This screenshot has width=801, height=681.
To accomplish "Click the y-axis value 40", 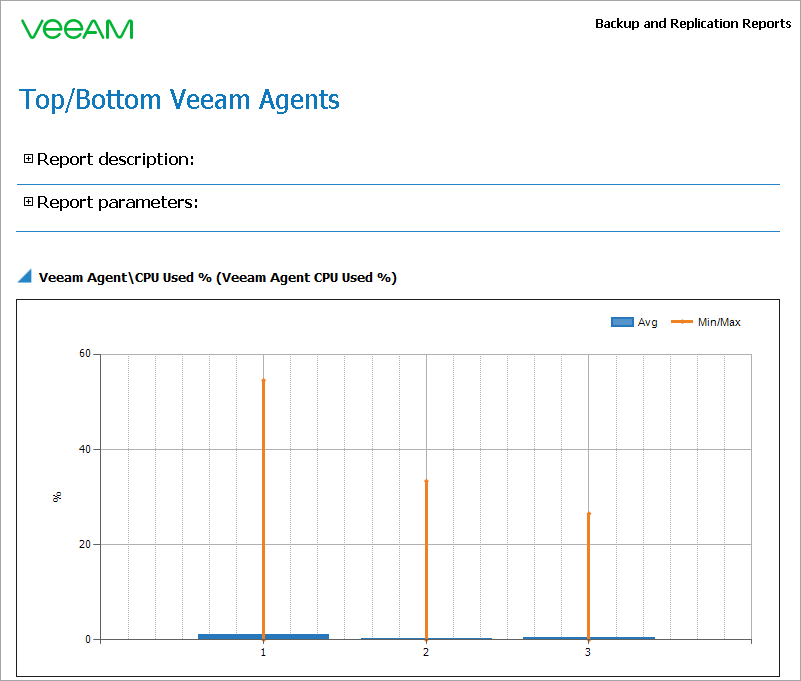I will [x=85, y=449].
